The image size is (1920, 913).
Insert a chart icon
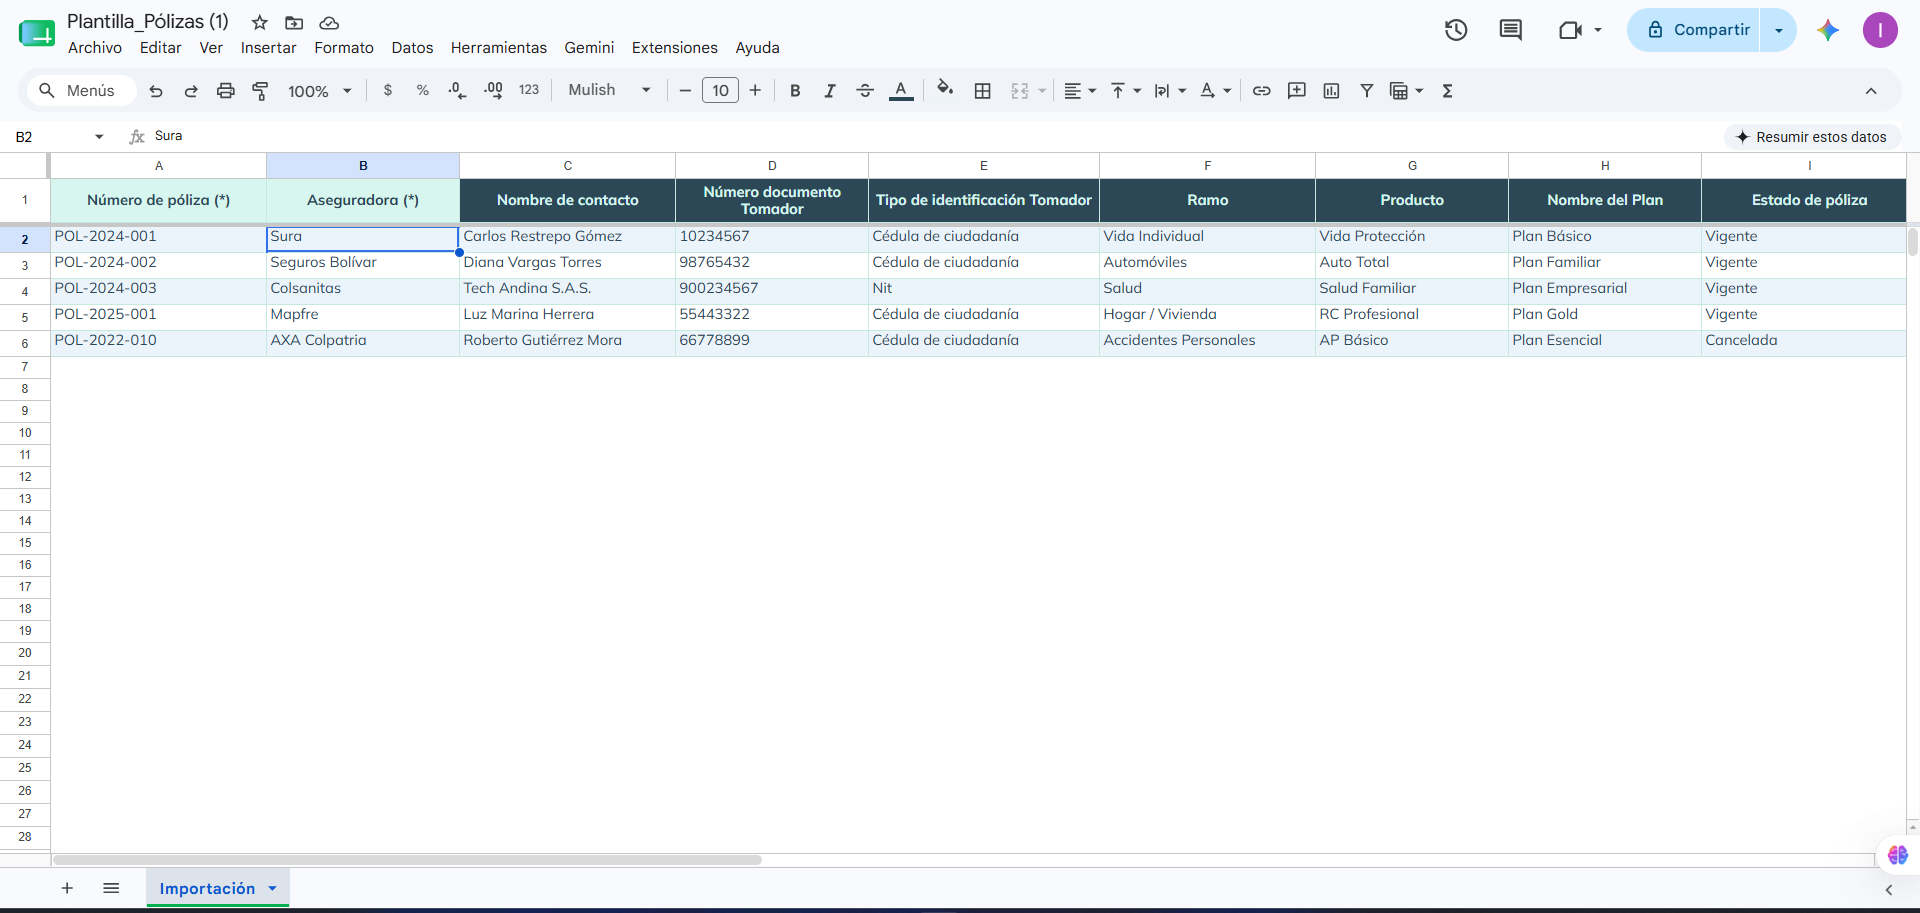coord(1332,91)
